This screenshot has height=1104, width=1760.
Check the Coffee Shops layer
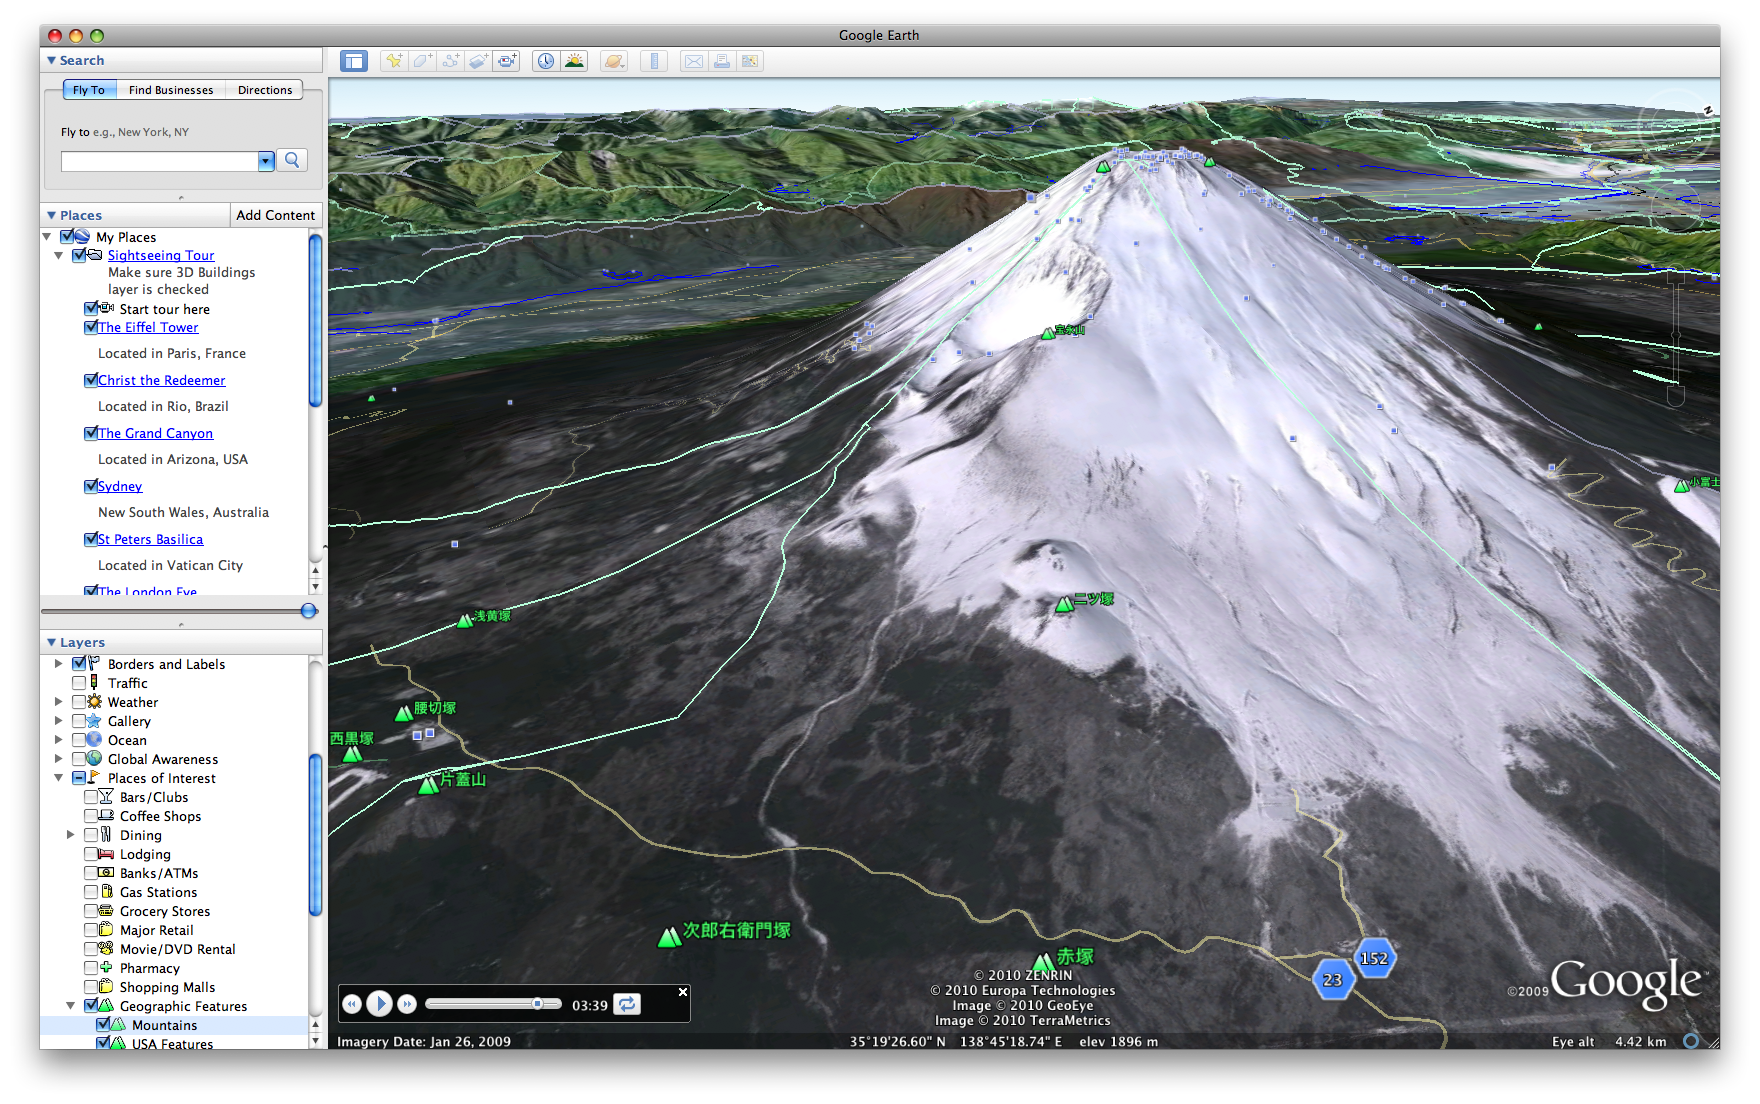tap(91, 816)
